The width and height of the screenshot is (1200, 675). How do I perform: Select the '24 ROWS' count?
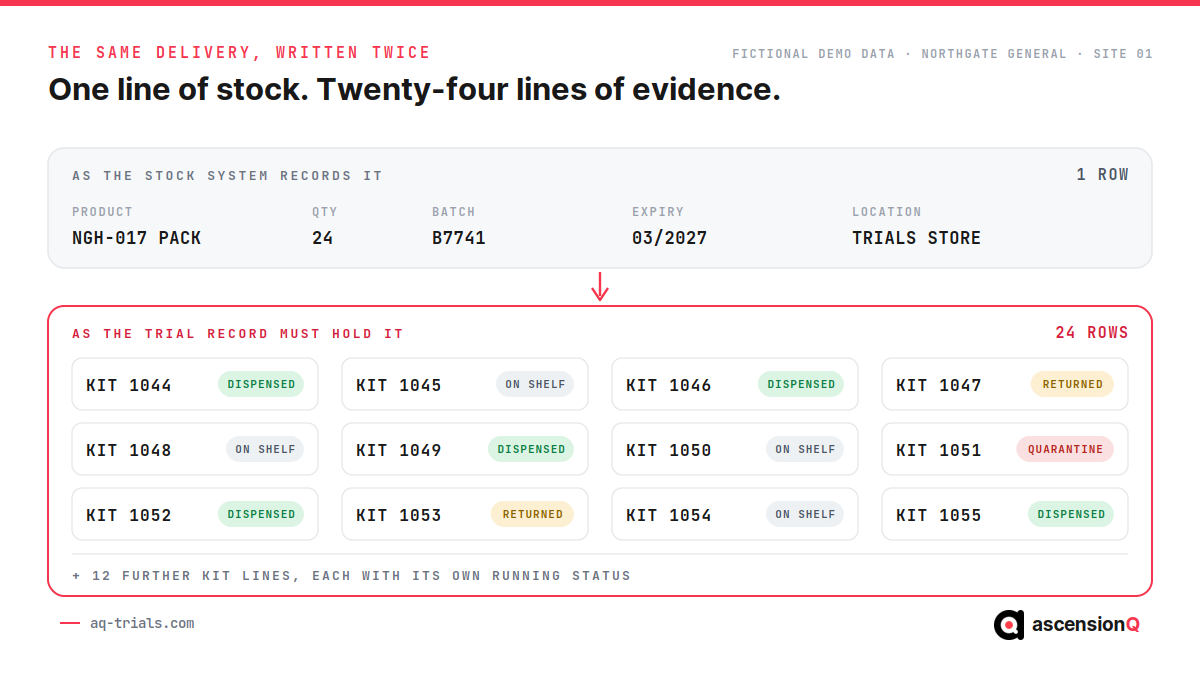(x=1092, y=332)
